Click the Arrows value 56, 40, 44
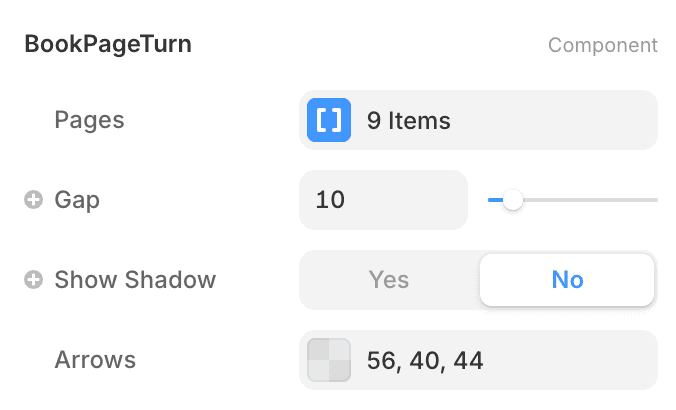Viewport: 676px width, 410px height. (x=425, y=360)
